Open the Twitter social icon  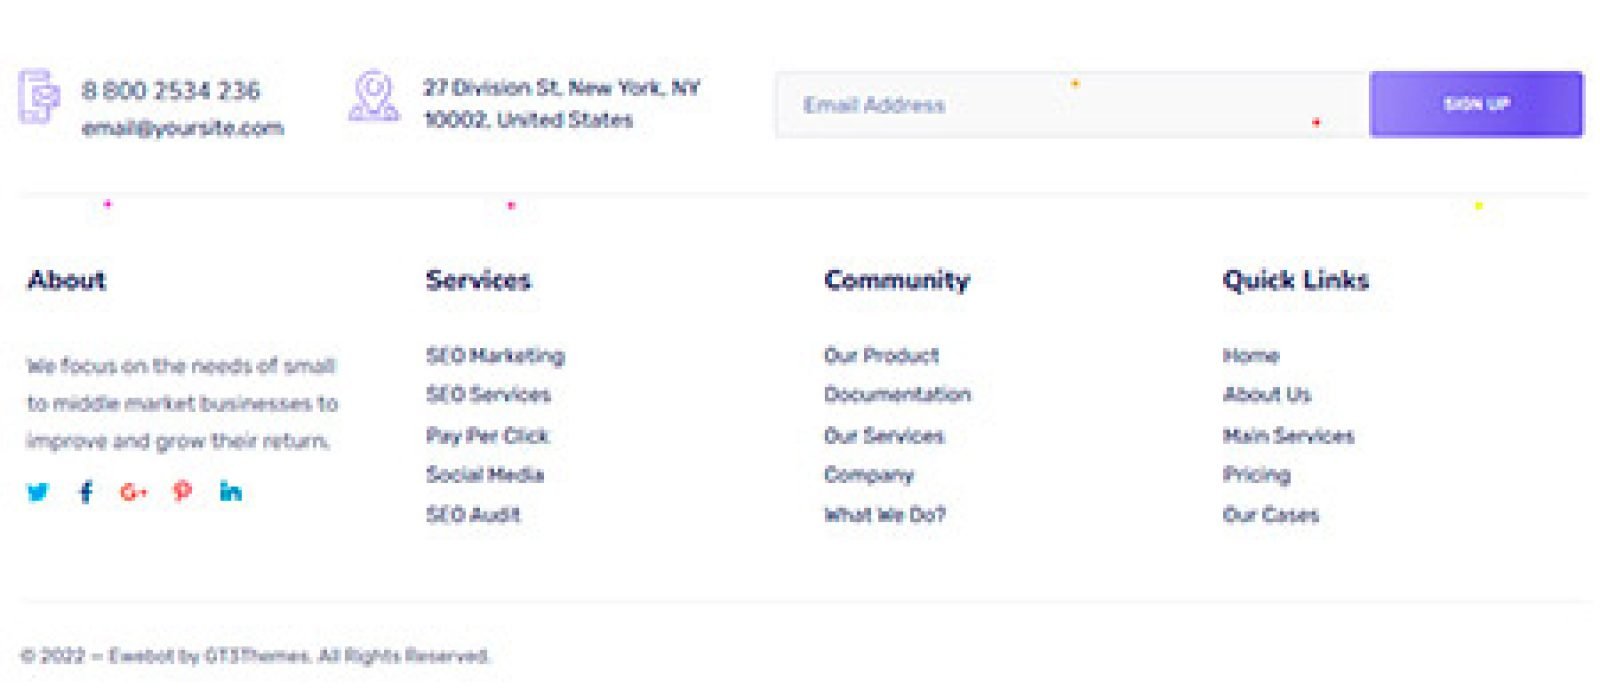38,491
